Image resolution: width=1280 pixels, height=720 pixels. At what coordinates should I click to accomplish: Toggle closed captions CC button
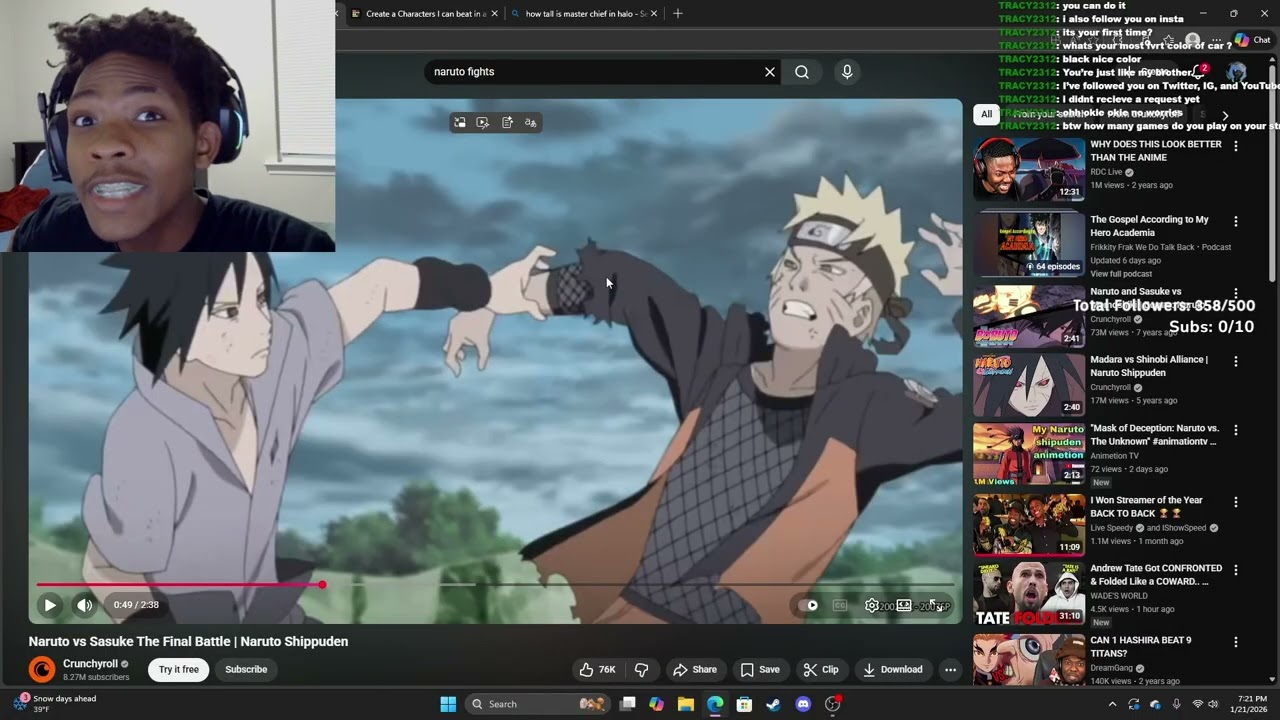point(840,605)
